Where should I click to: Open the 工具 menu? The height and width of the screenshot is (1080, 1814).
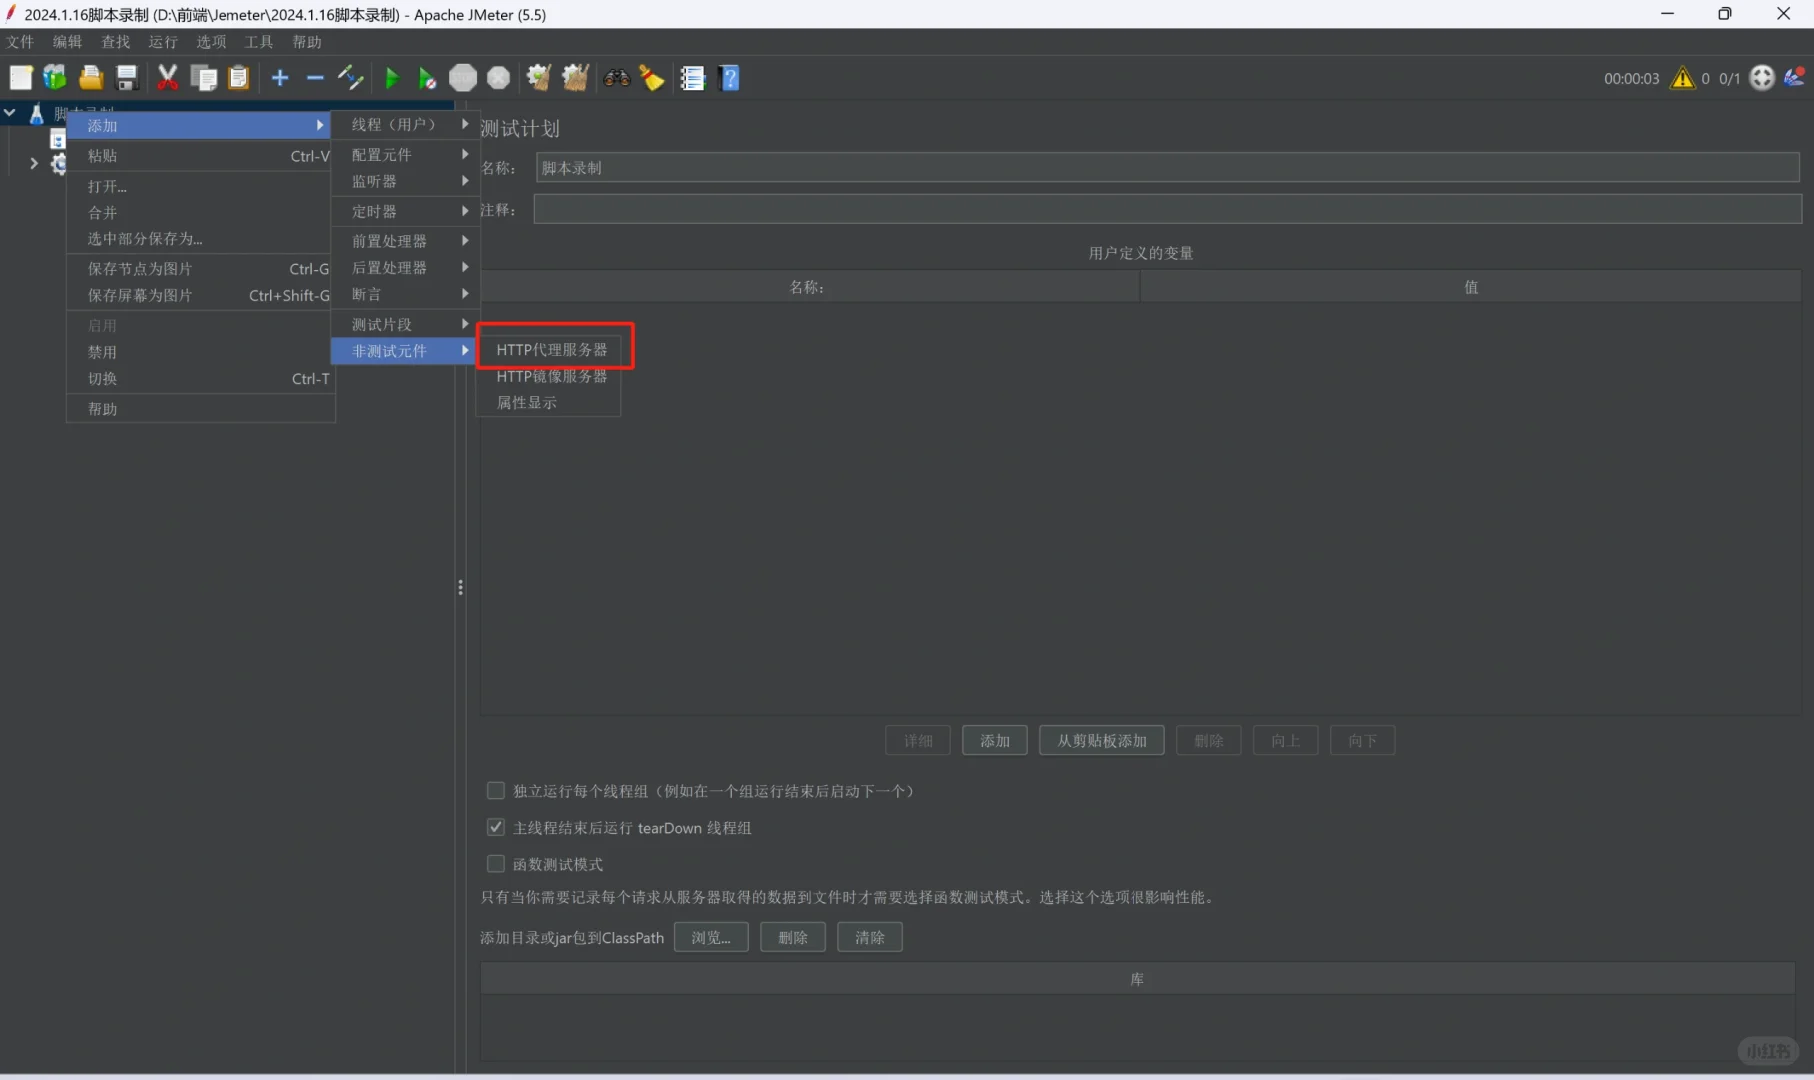[259, 42]
